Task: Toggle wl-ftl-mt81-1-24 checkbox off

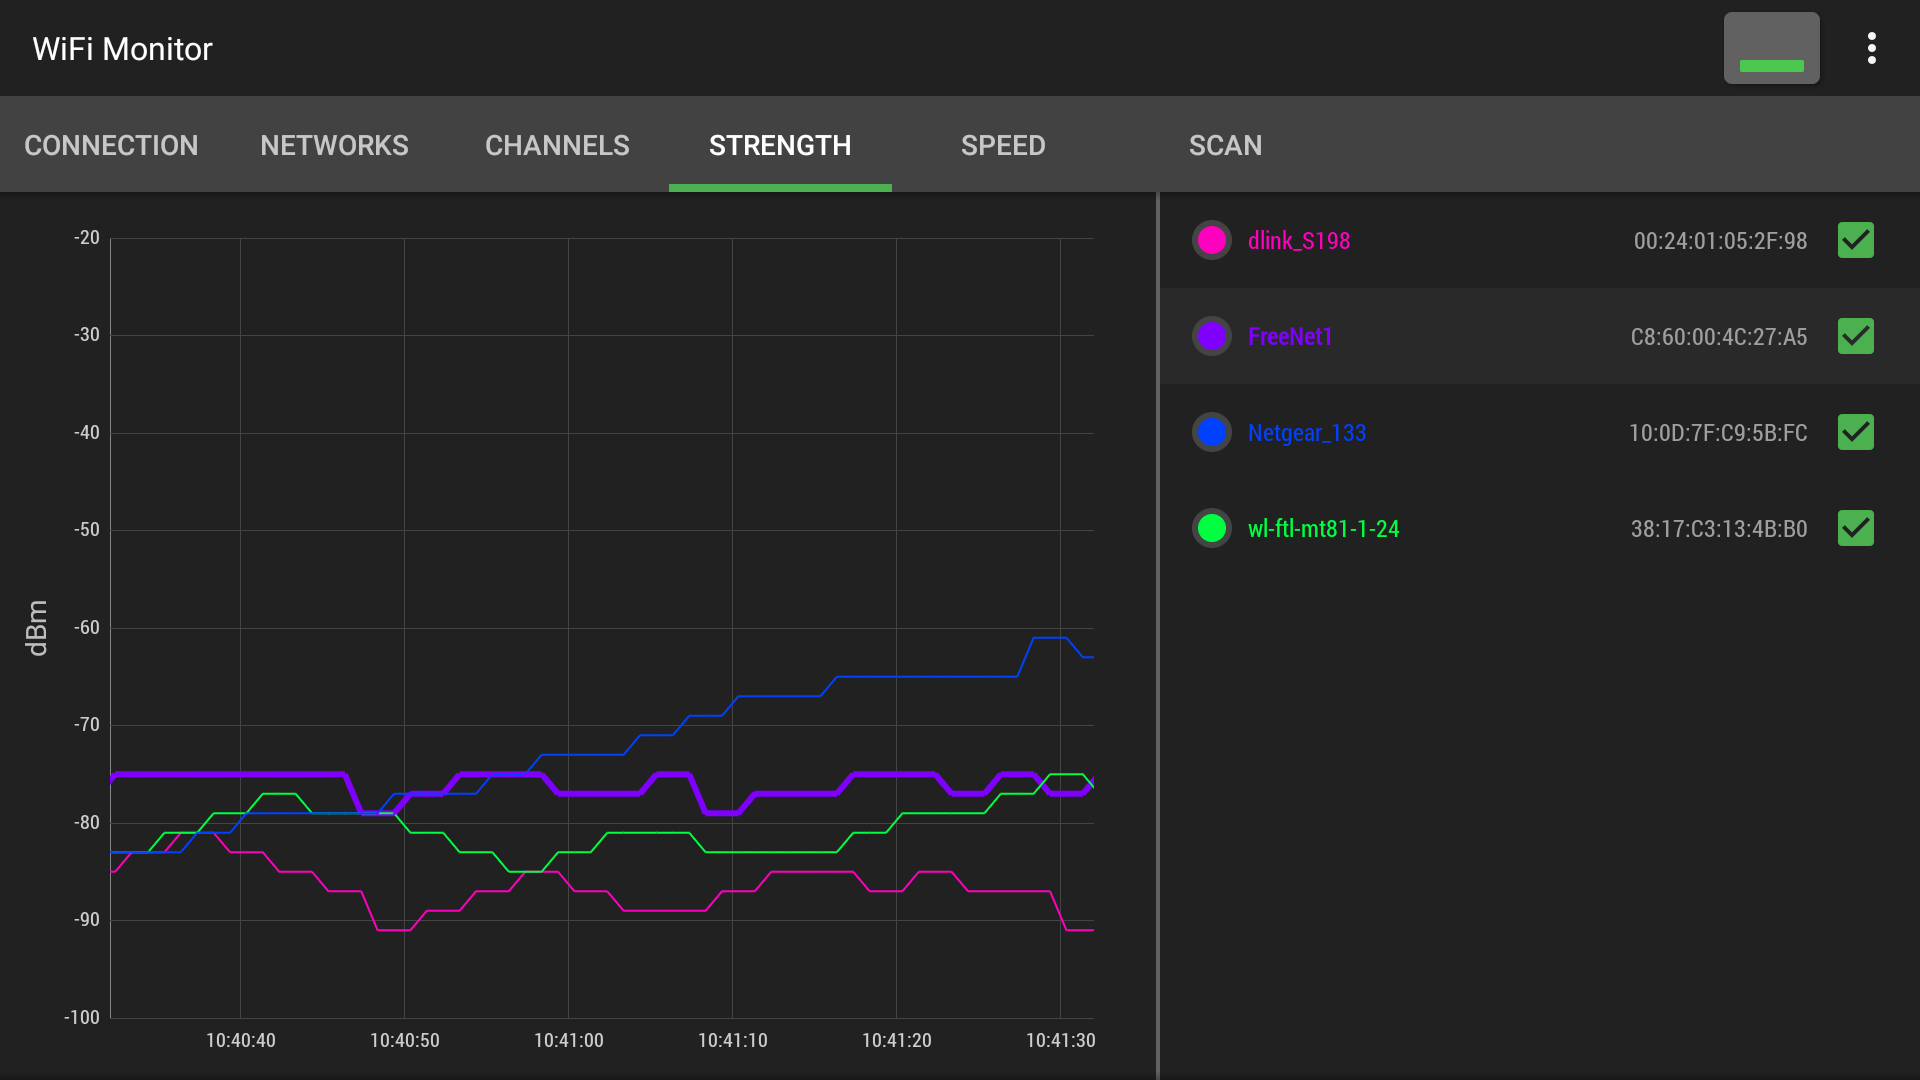Action: tap(1855, 528)
